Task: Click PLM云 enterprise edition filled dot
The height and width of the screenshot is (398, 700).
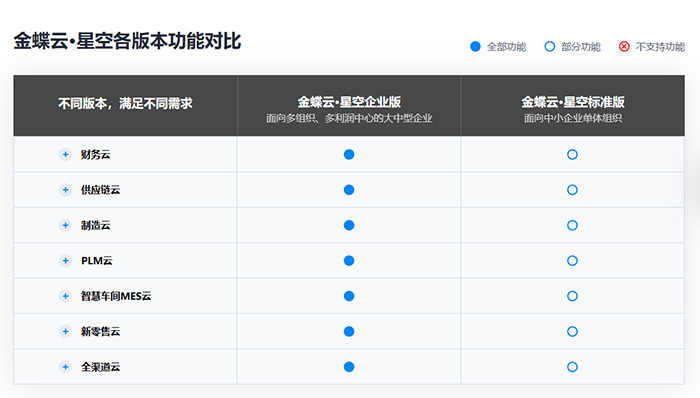Action: tap(349, 261)
